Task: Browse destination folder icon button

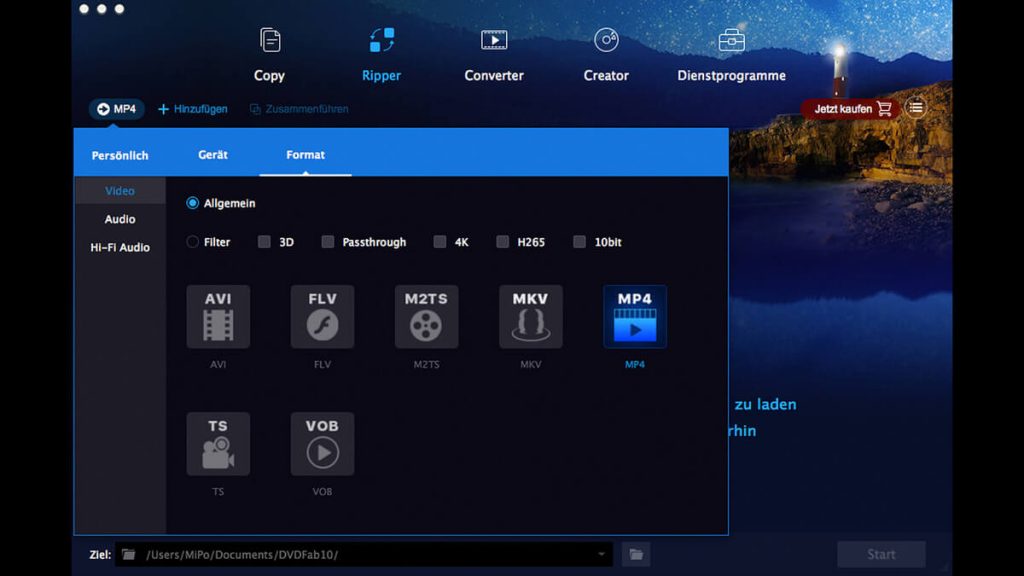Action: click(x=635, y=554)
